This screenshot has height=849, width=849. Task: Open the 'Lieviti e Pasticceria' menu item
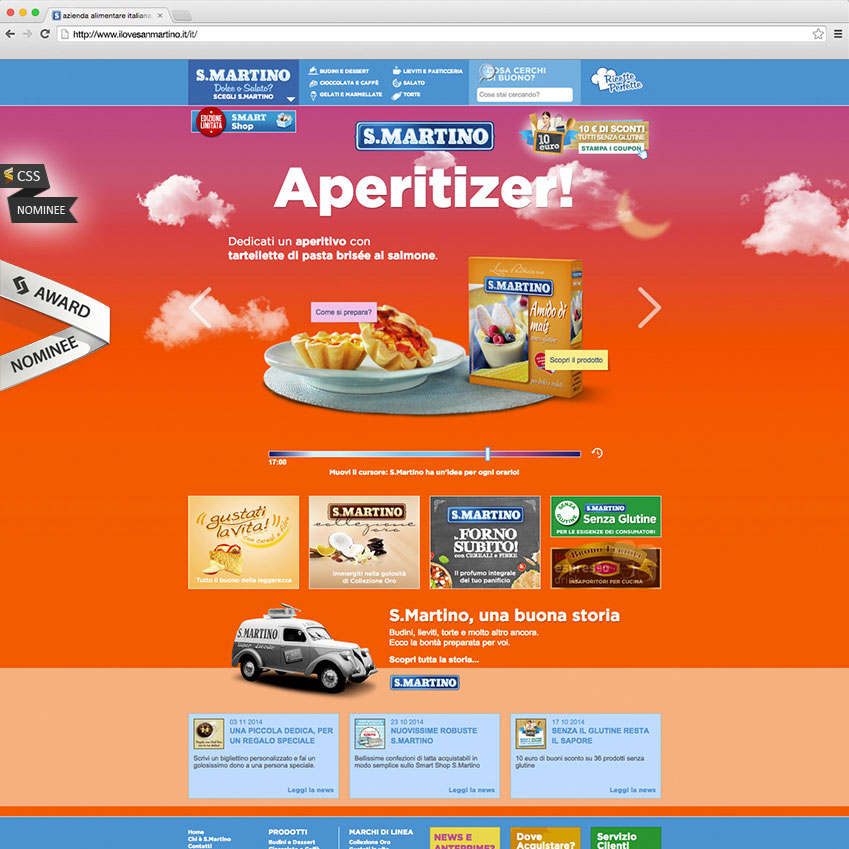click(x=428, y=71)
